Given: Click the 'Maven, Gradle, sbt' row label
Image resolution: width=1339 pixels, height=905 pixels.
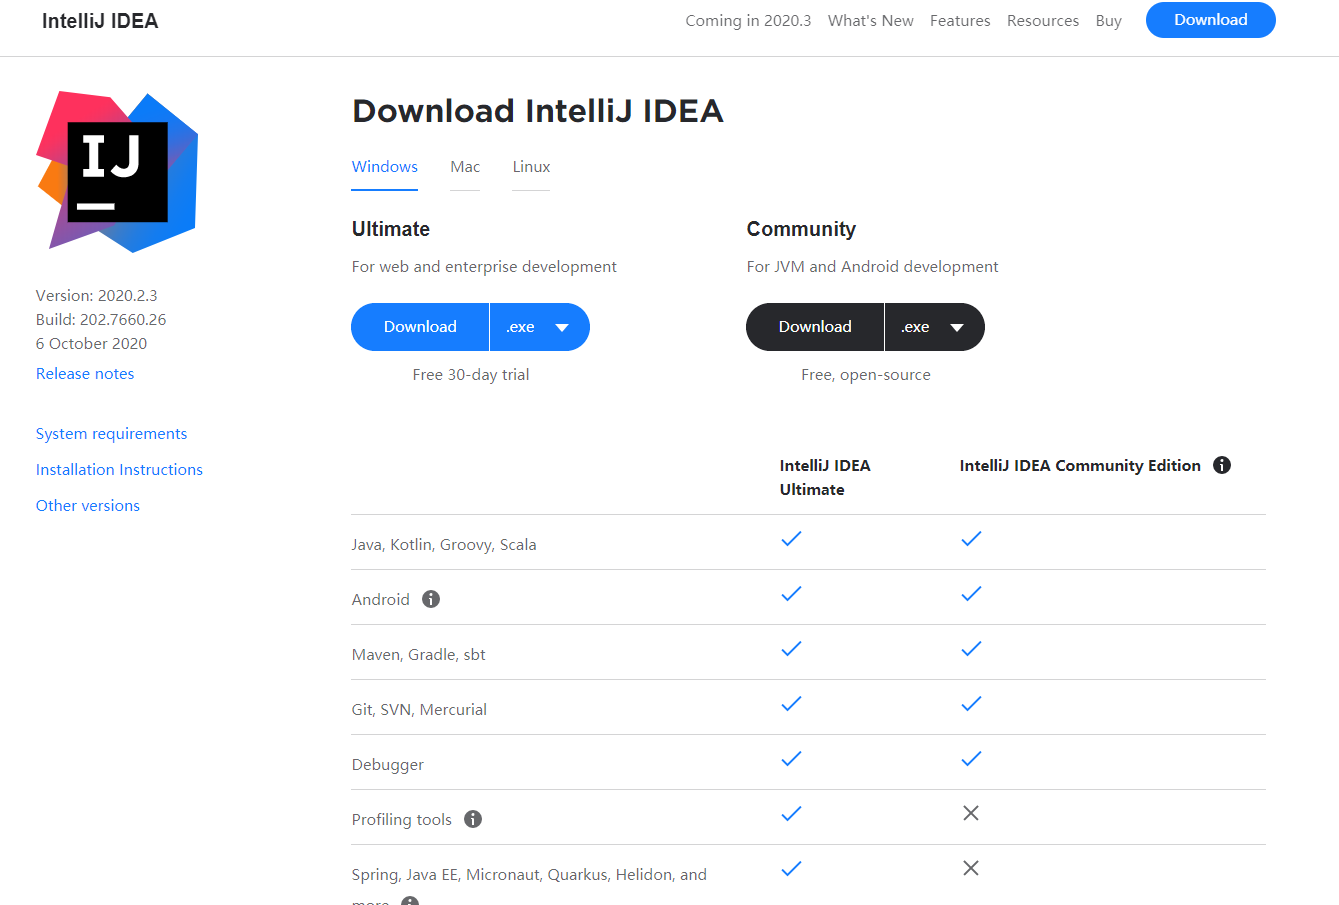Looking at the screenshot, I should click(419, 655).
